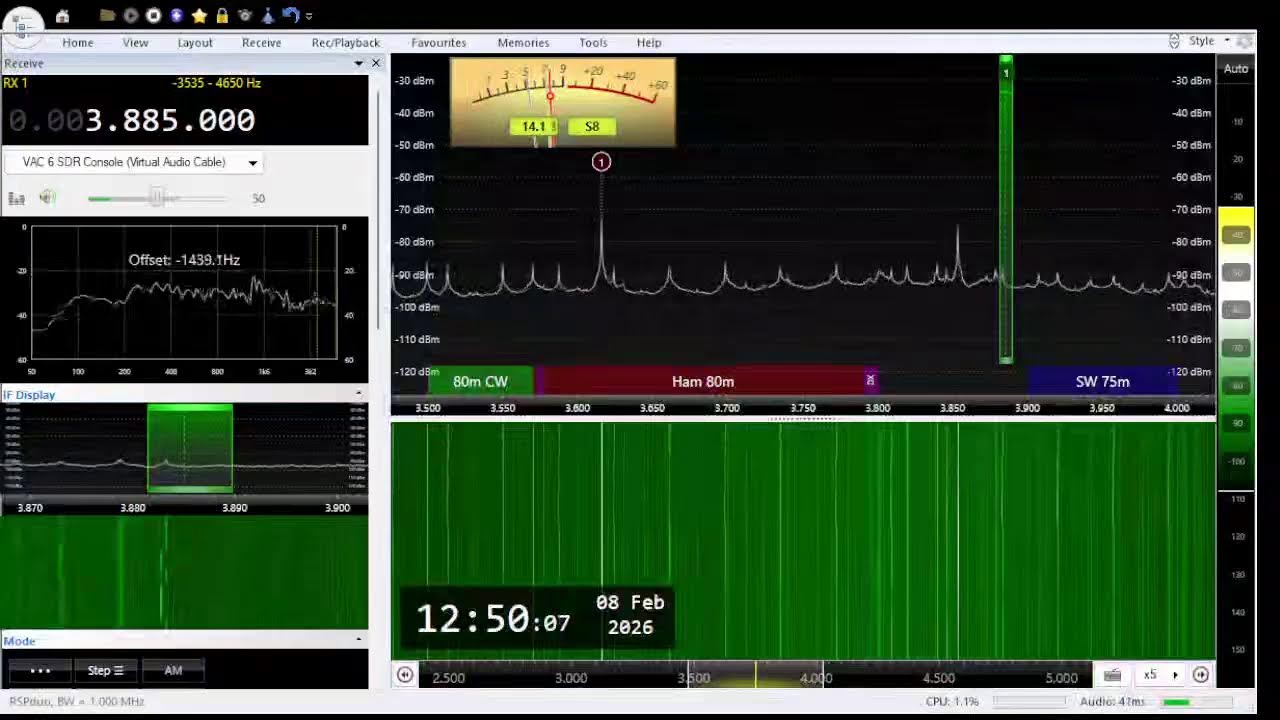Open the Tools ribbon tab

[593, 43]
